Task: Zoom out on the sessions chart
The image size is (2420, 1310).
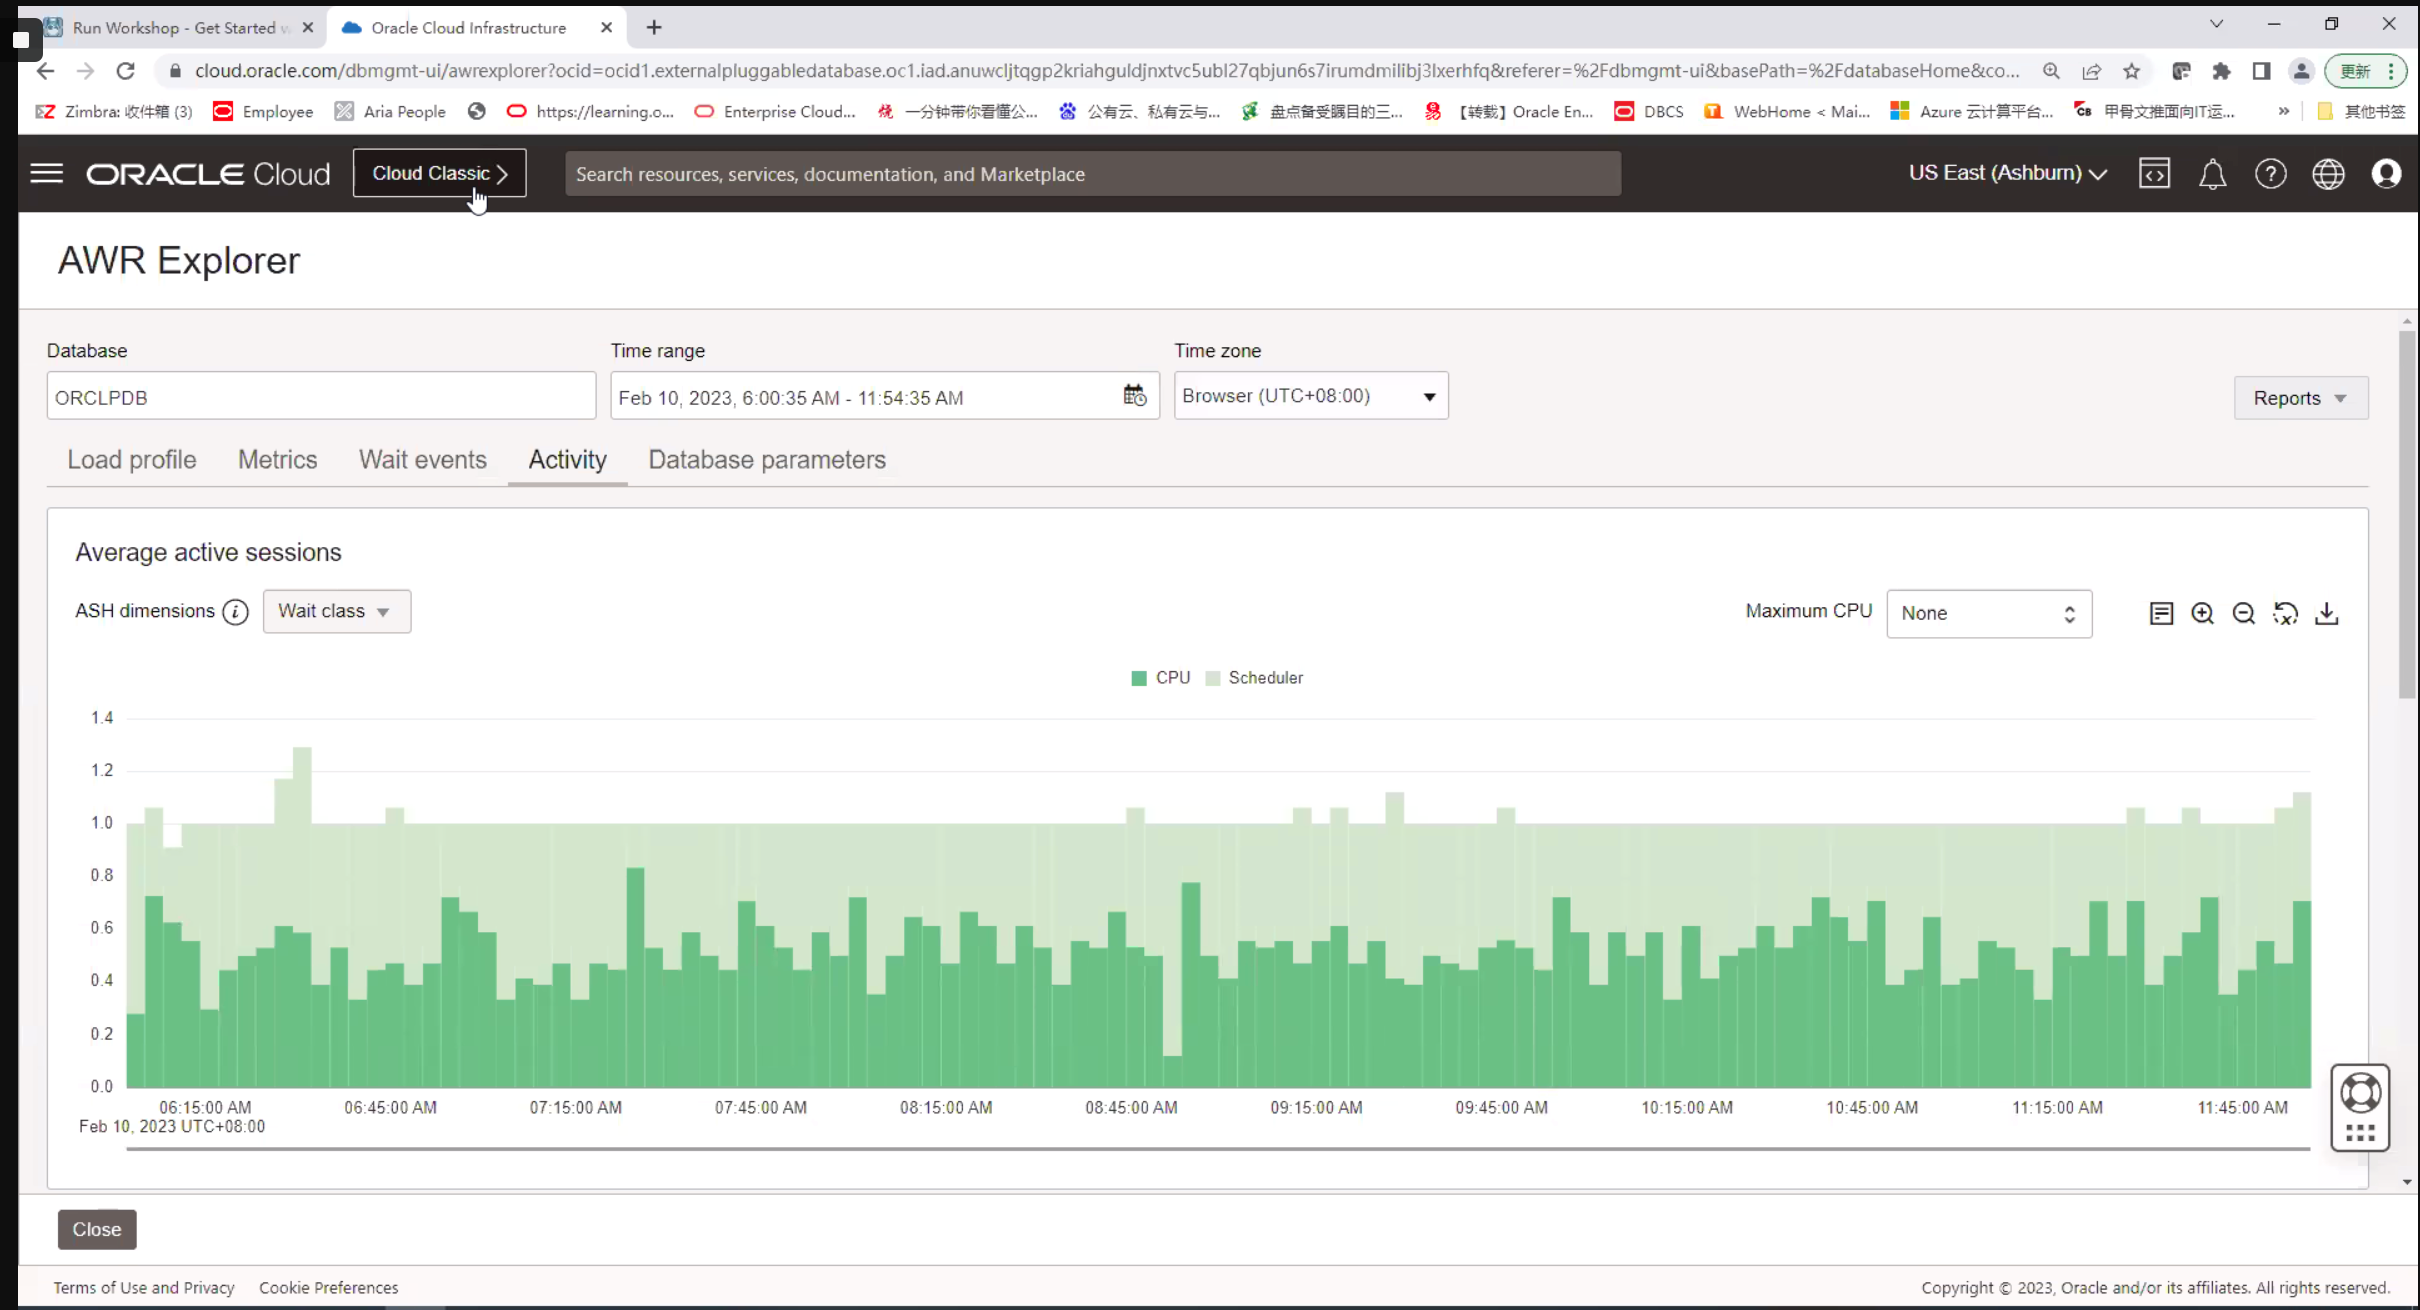Action: [x=2243, y=613]
